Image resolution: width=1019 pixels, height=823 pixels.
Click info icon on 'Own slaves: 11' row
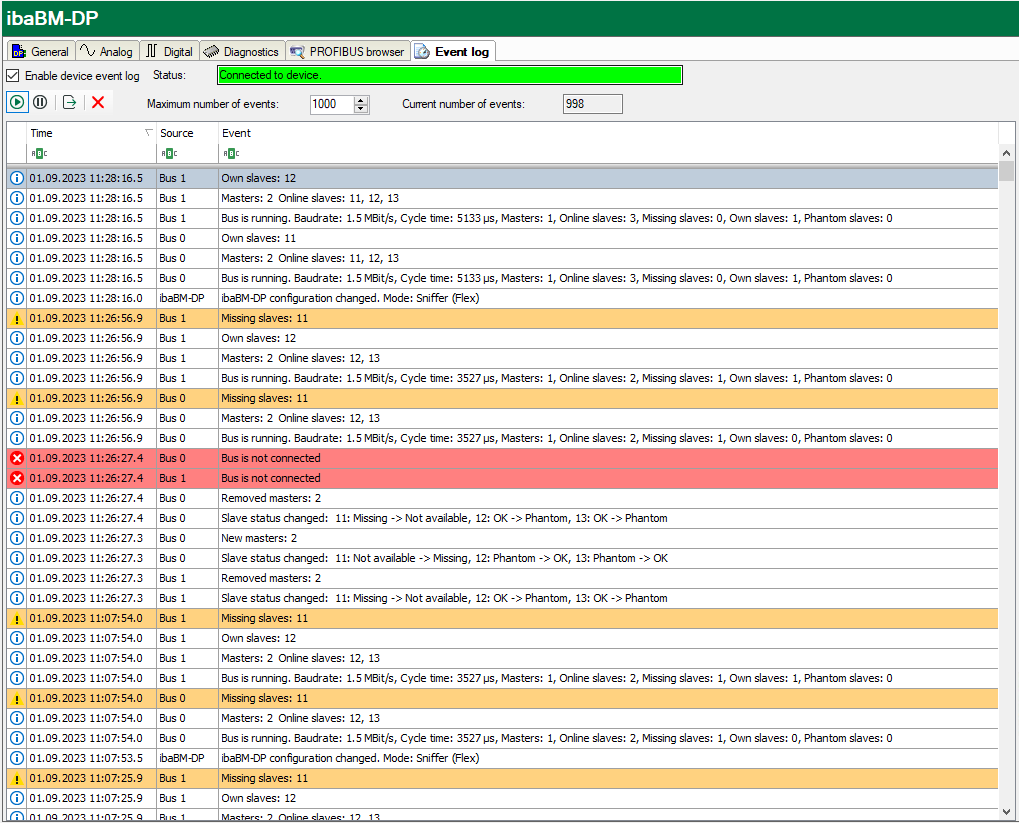(x=17, y=239)
